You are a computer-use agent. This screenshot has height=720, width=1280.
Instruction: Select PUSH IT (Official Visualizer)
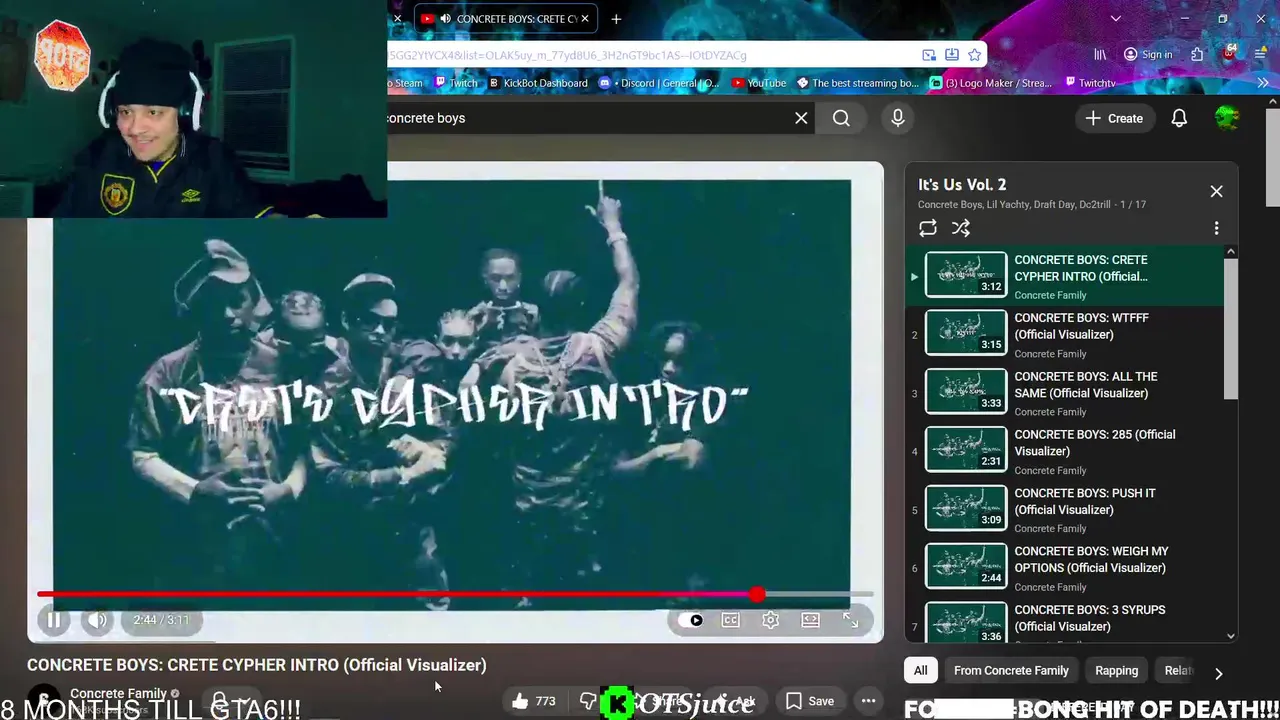coord(1064,510)
